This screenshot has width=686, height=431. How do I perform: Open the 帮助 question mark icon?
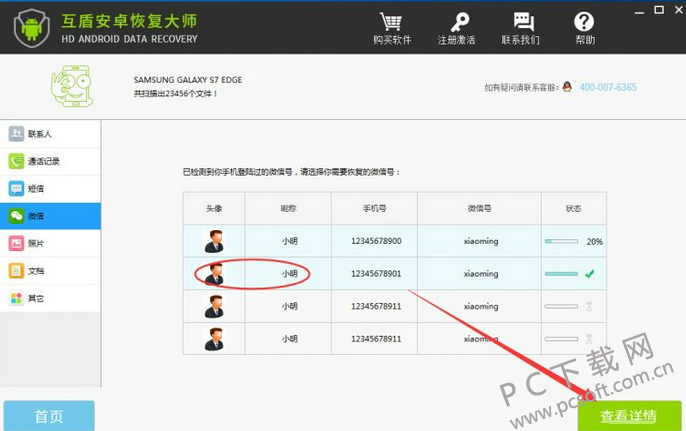(x=584, y=21)
